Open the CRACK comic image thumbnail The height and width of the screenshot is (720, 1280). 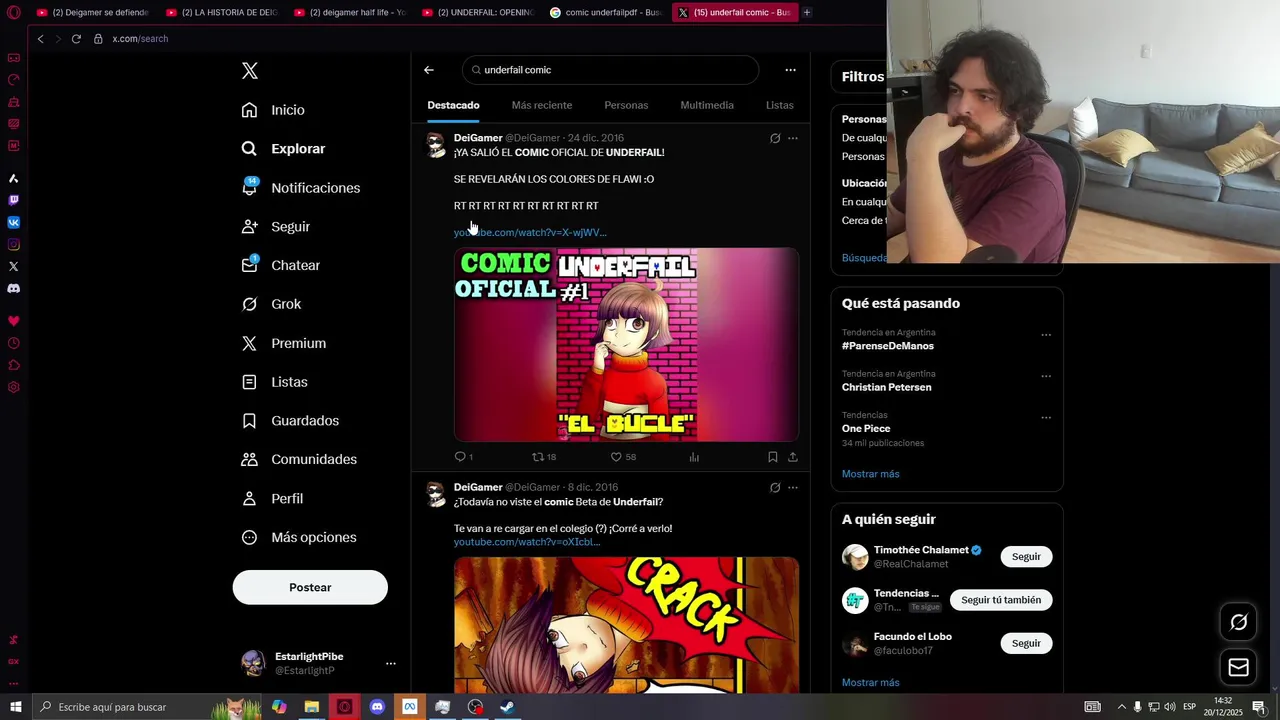click(x=626, y=625)
